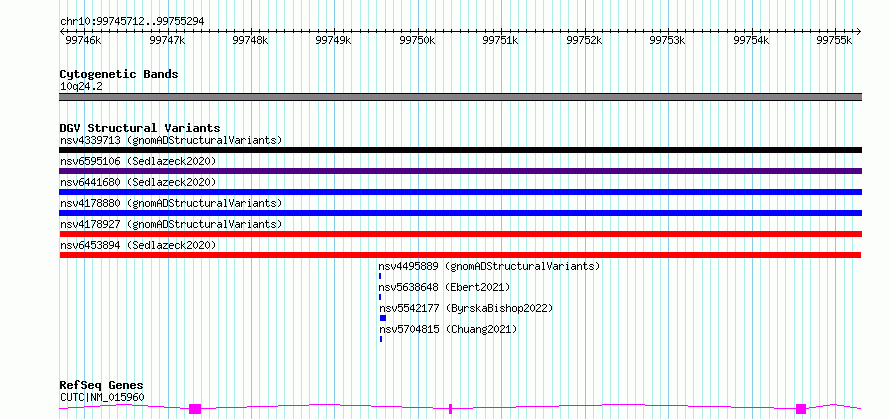Click the 99748k ruler tick label
Screen dimensions: 890x419
point(250,40)
